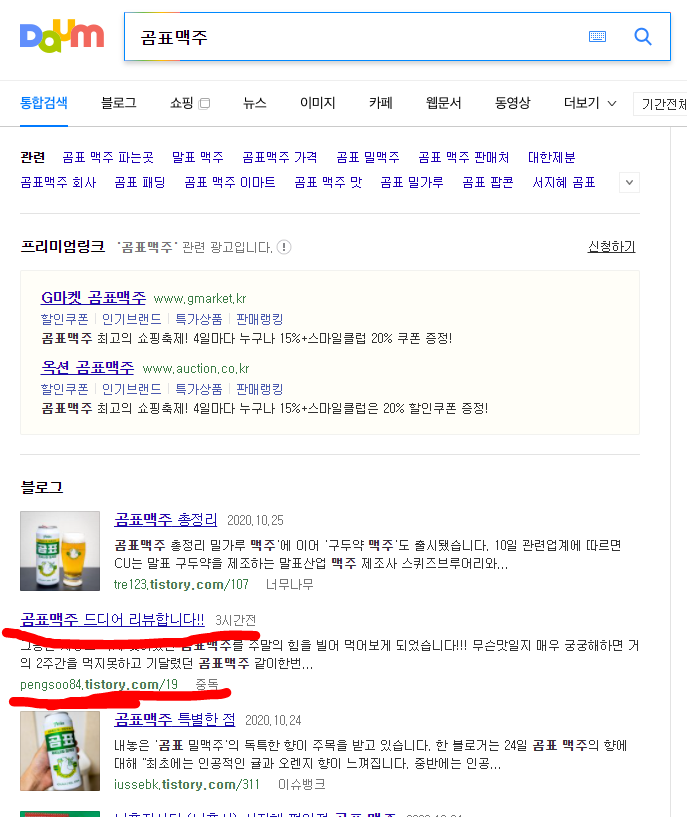Screen dimensions: 687x817
Task: Click 판매랭킹 under 옥션 ad
Action: tap(260, 389)
